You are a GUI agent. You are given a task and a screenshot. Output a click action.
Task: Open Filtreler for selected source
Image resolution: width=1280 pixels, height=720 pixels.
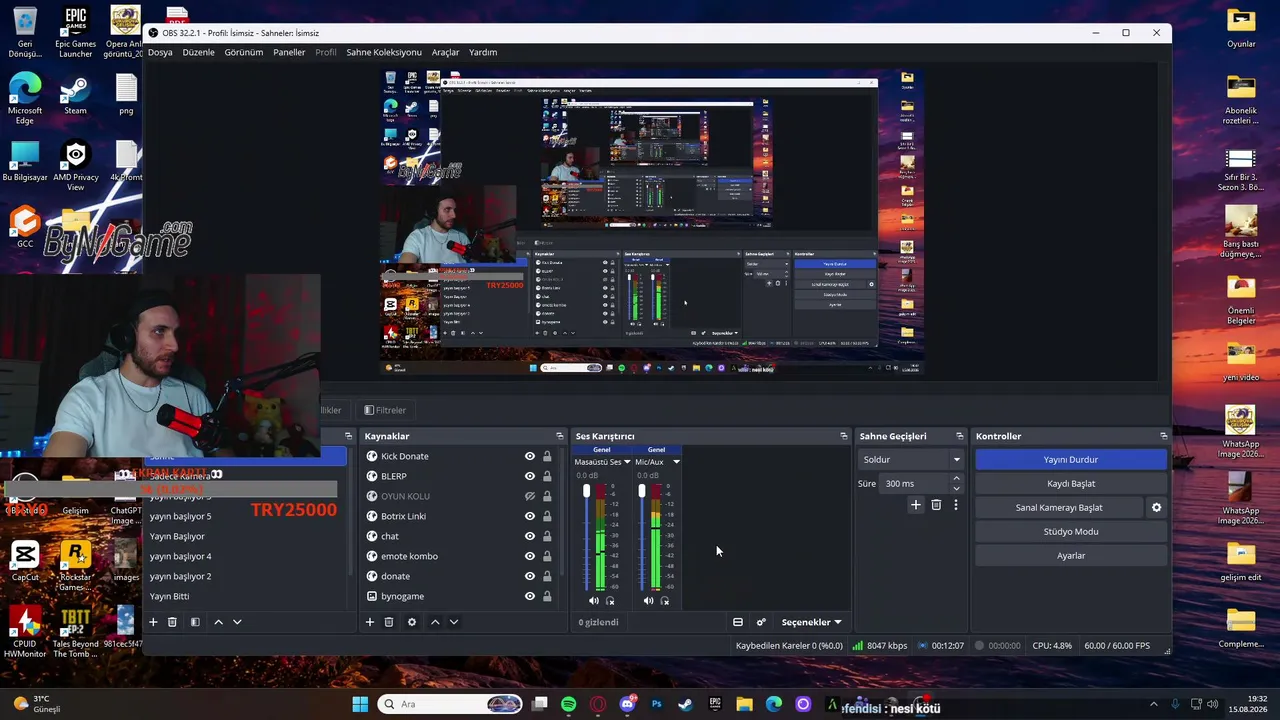385,410
